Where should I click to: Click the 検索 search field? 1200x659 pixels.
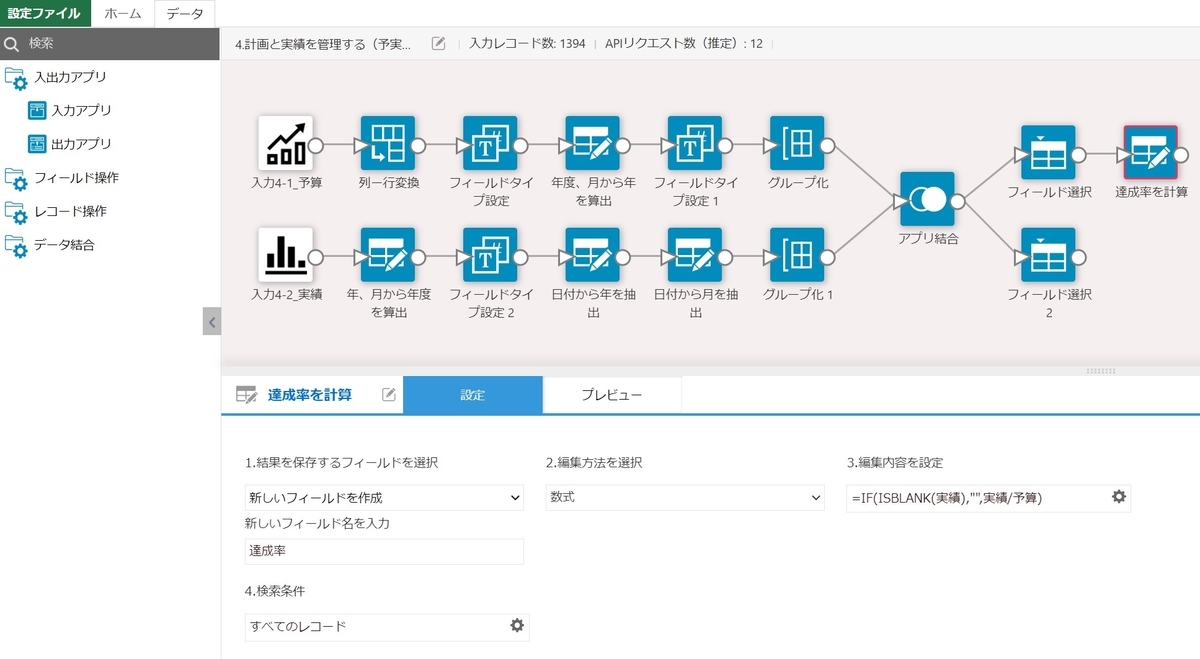(110, 44)
